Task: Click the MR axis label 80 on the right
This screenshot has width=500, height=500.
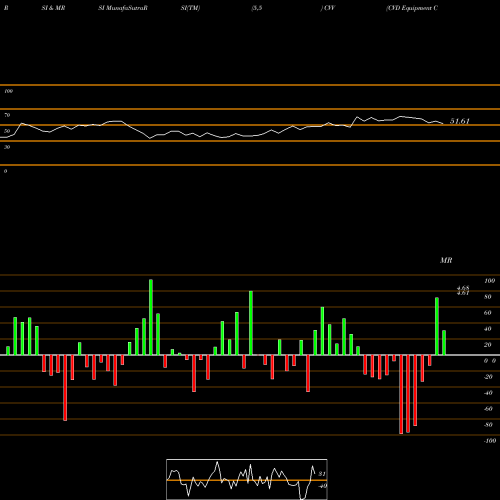Action: coord(488,297)
